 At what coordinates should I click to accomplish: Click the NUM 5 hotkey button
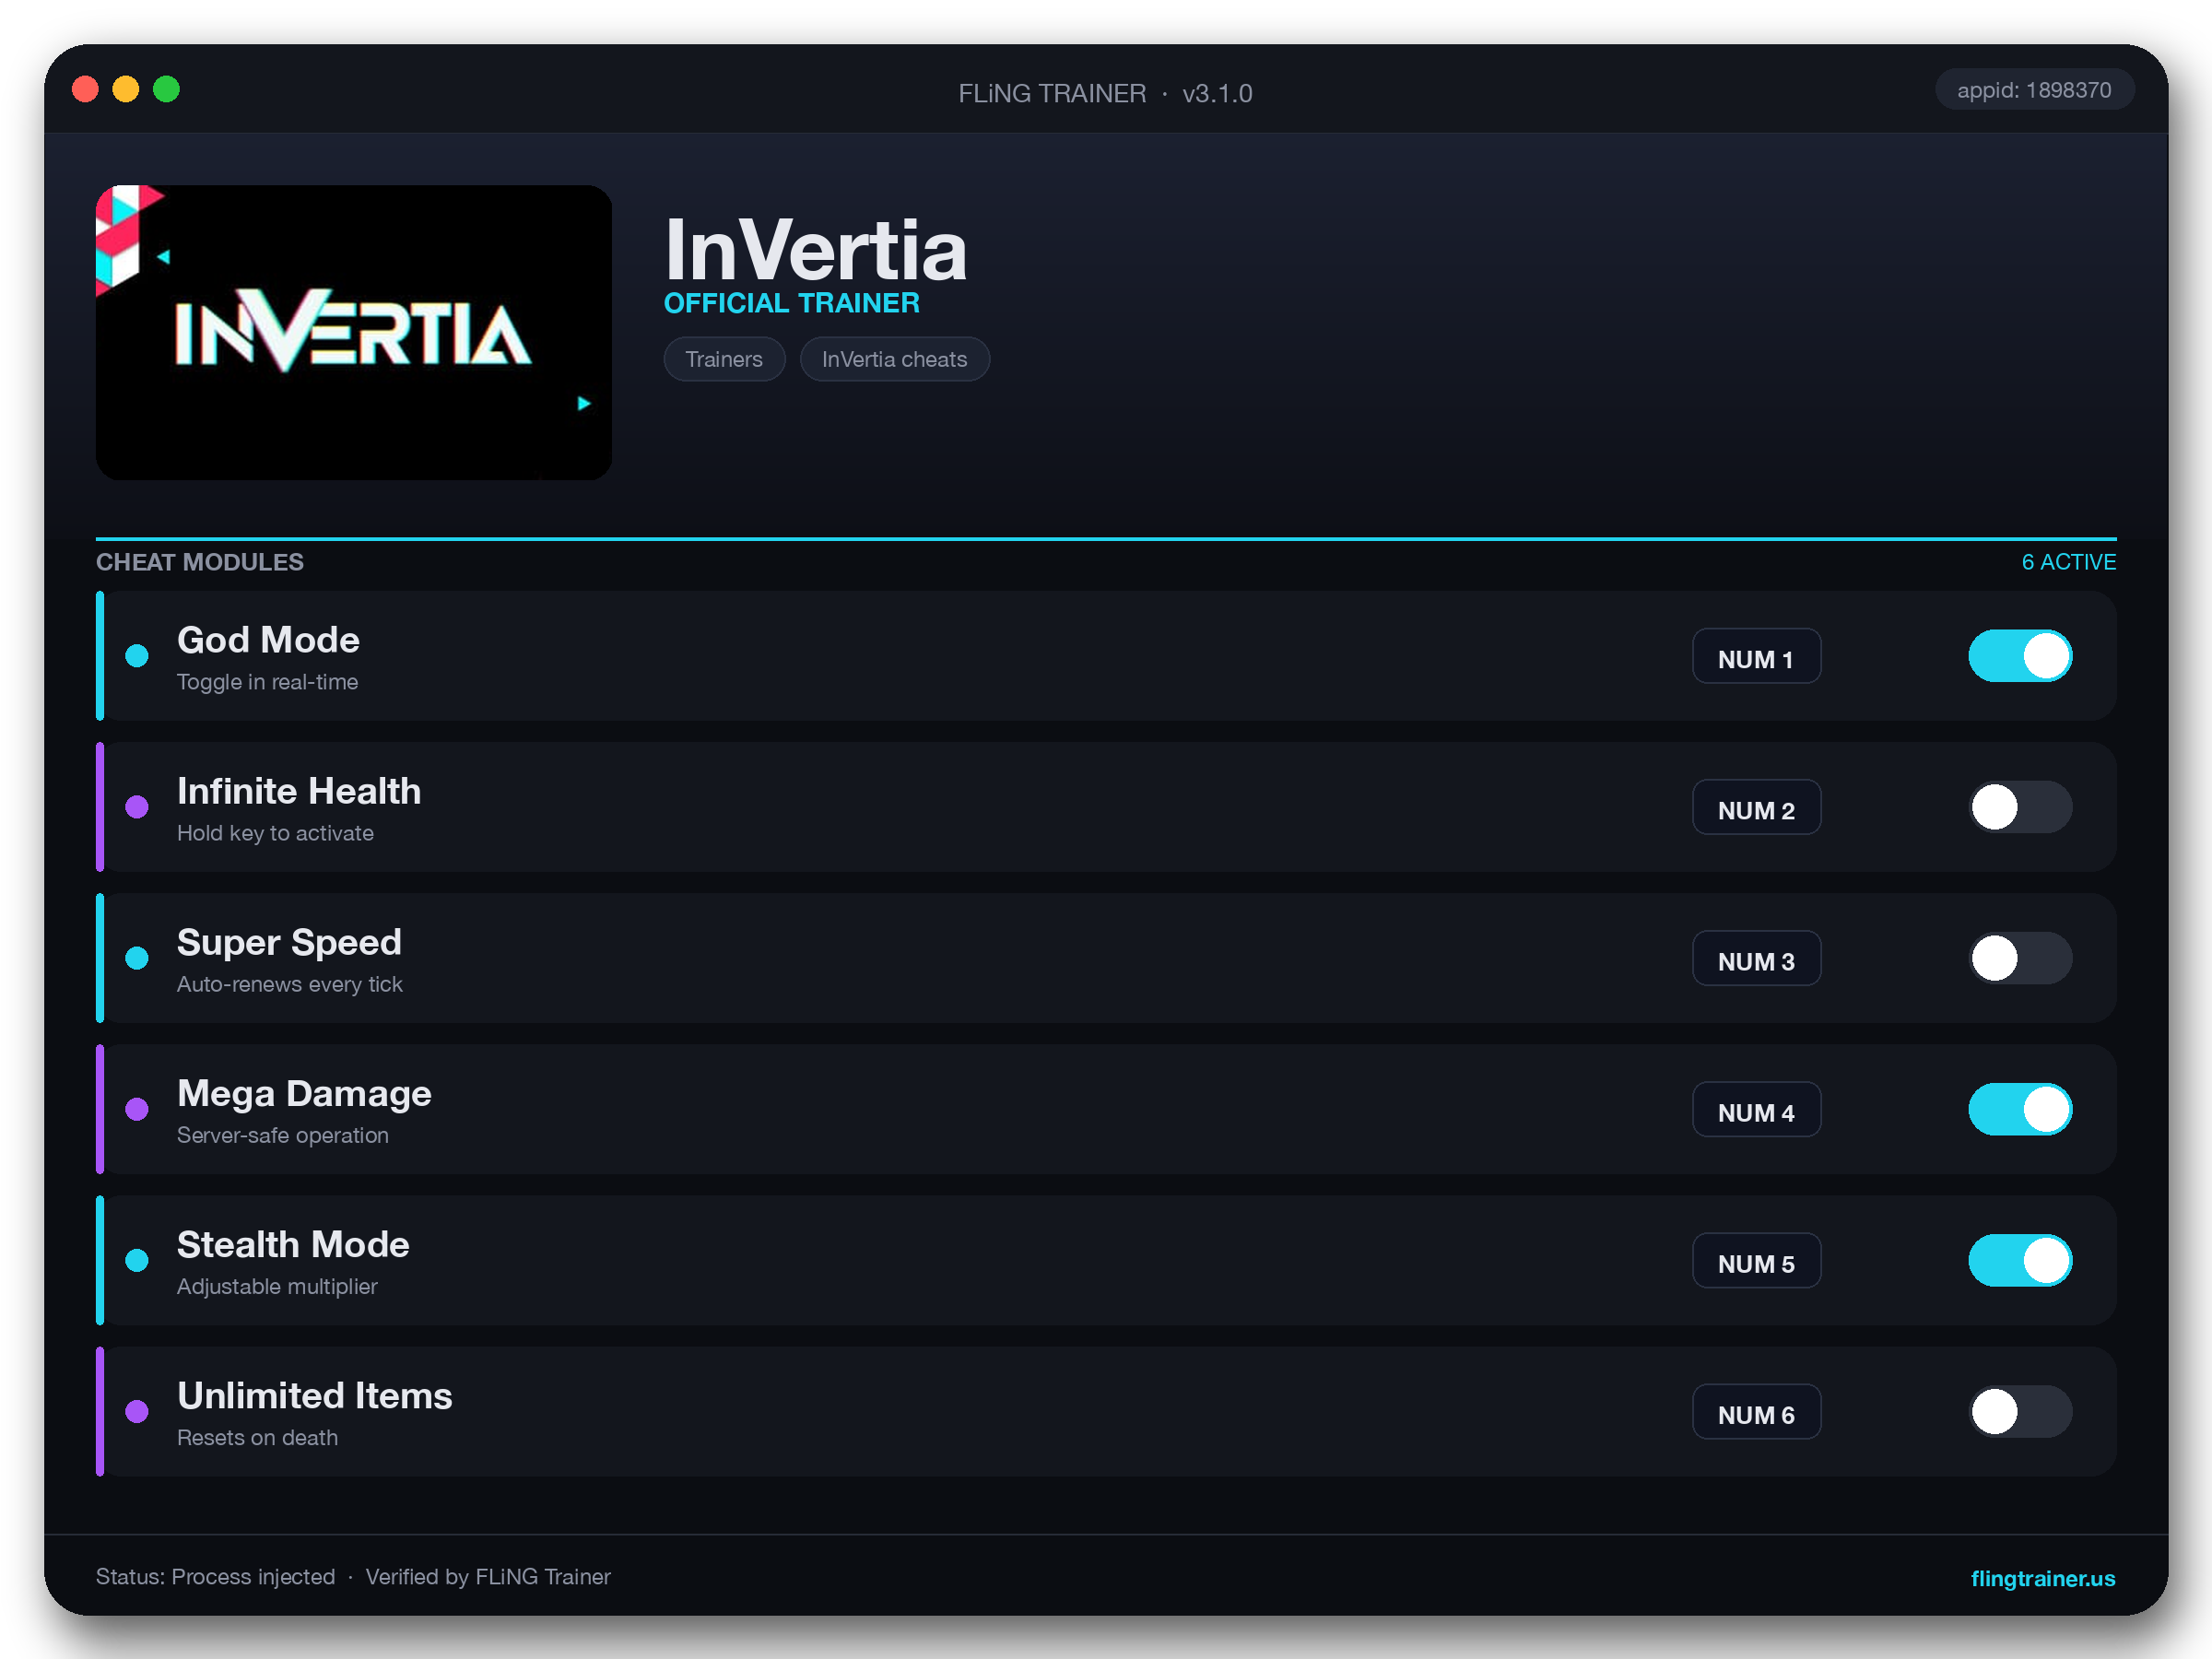coord(1756,1260)
